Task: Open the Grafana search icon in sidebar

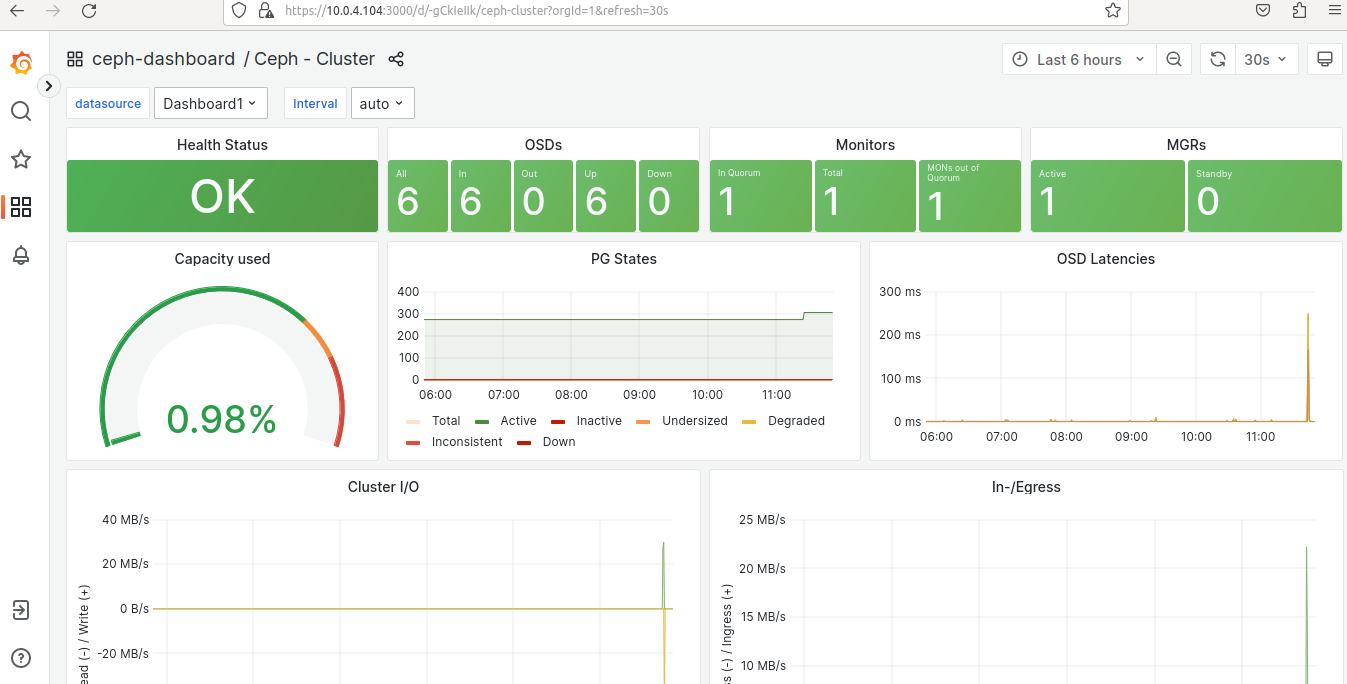Action: 21,111
